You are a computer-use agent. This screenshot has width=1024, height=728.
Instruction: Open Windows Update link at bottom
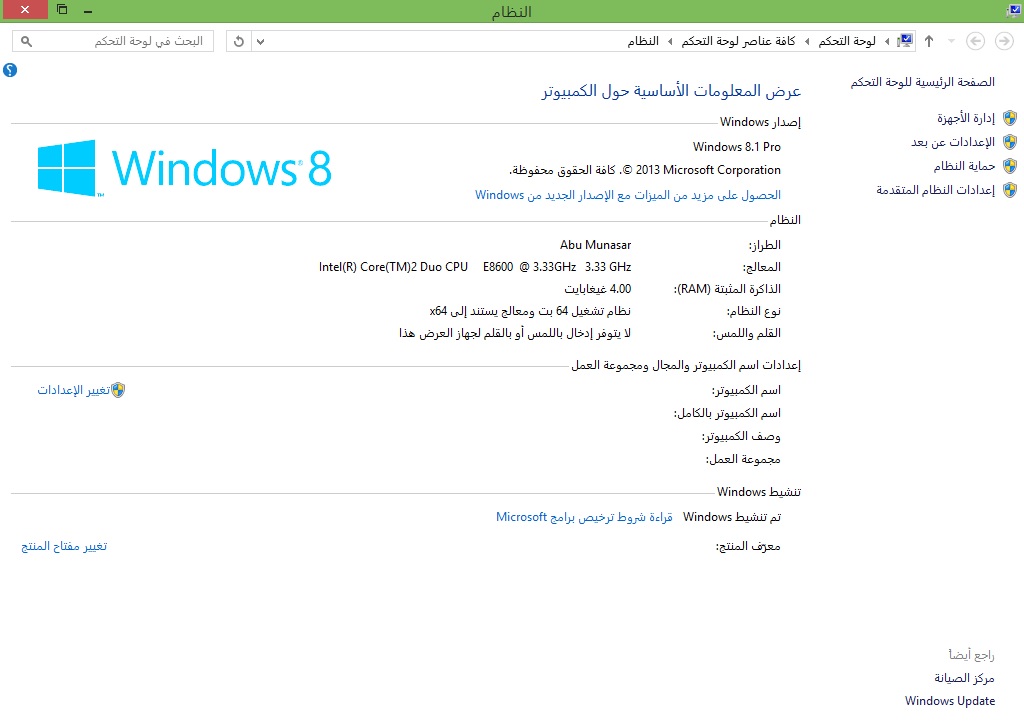(x=950, y=701)
